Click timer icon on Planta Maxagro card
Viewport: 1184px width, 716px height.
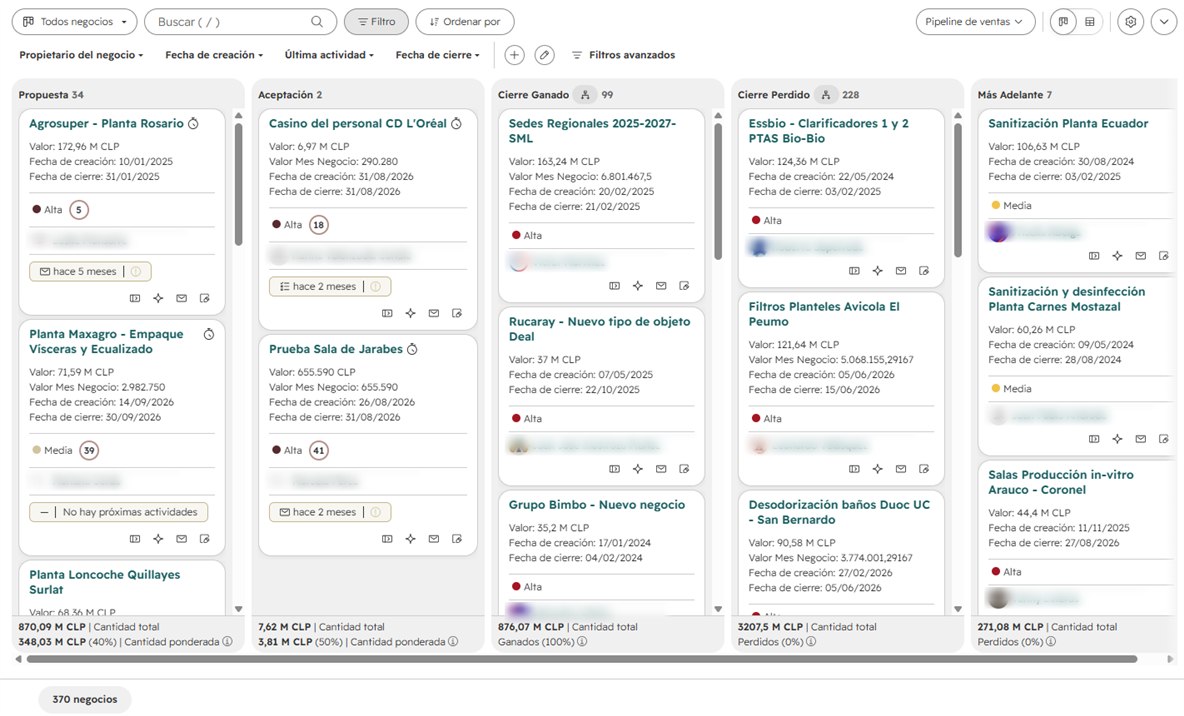209,334
